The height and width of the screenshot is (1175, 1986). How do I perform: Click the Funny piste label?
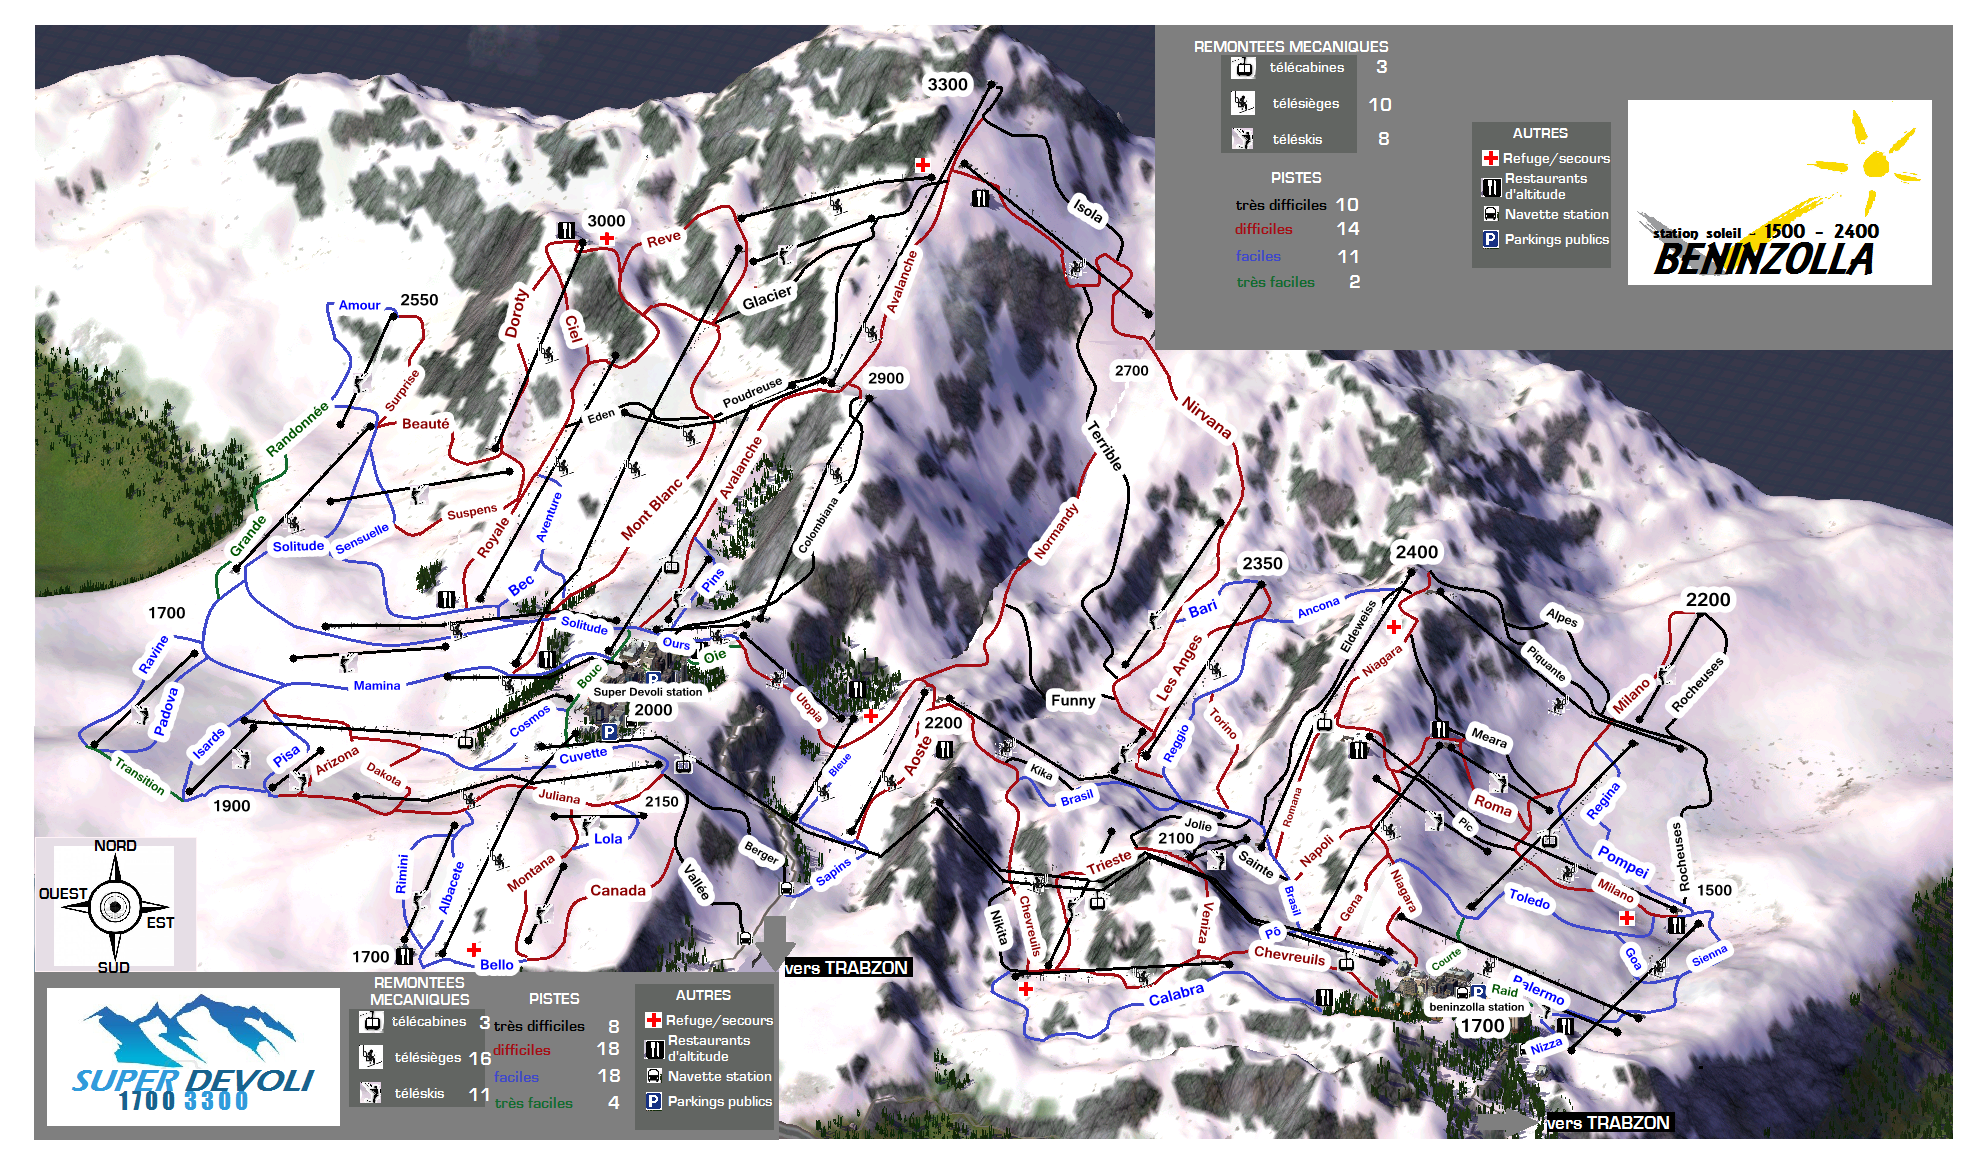(1072, 700)
